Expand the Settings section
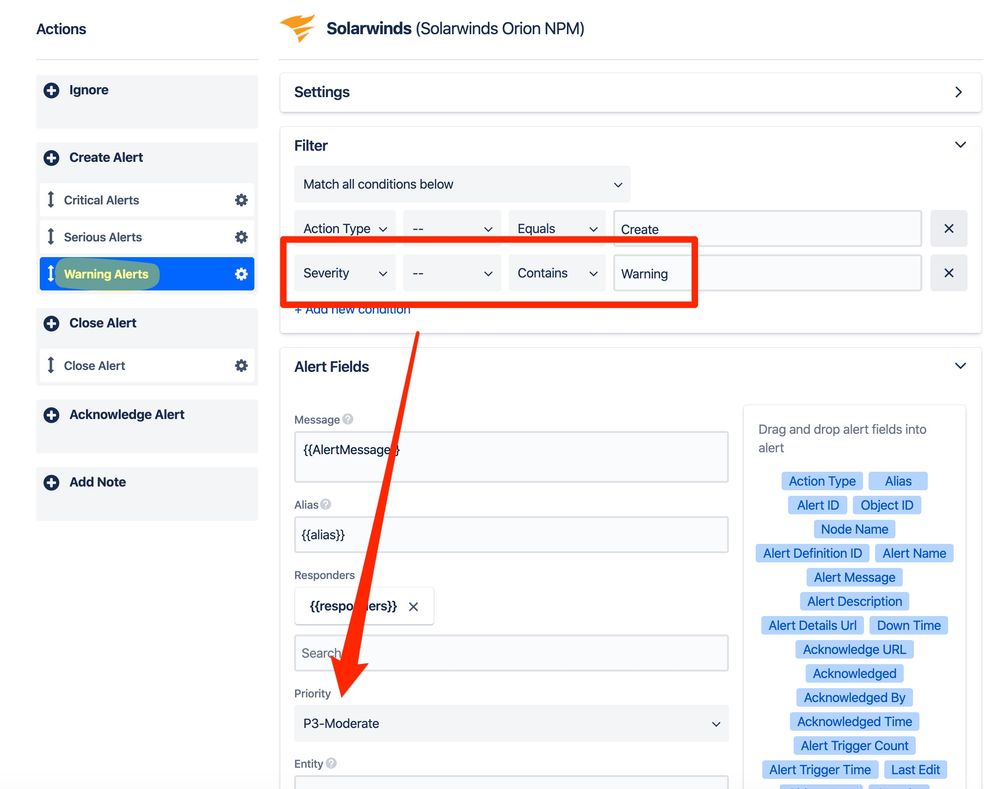This screenshot has width=999, height=789. [959, 92]
